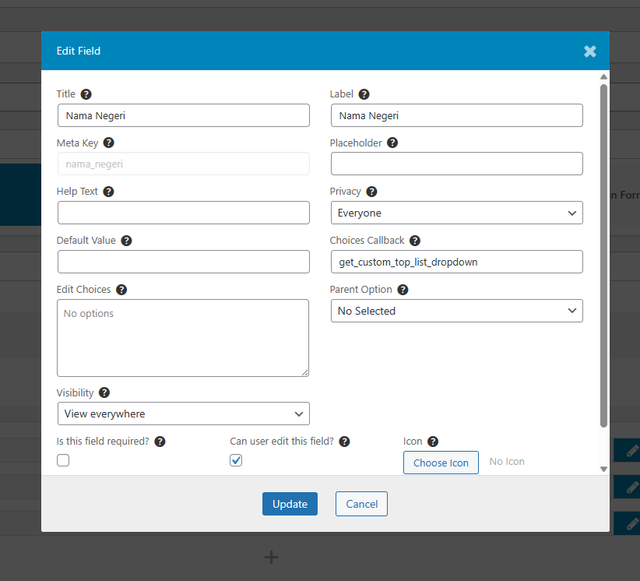Screen dimensions: 640x581
Task: Click the middle pencil edit icon behind the dialog
Action: (x=632, y=487)
